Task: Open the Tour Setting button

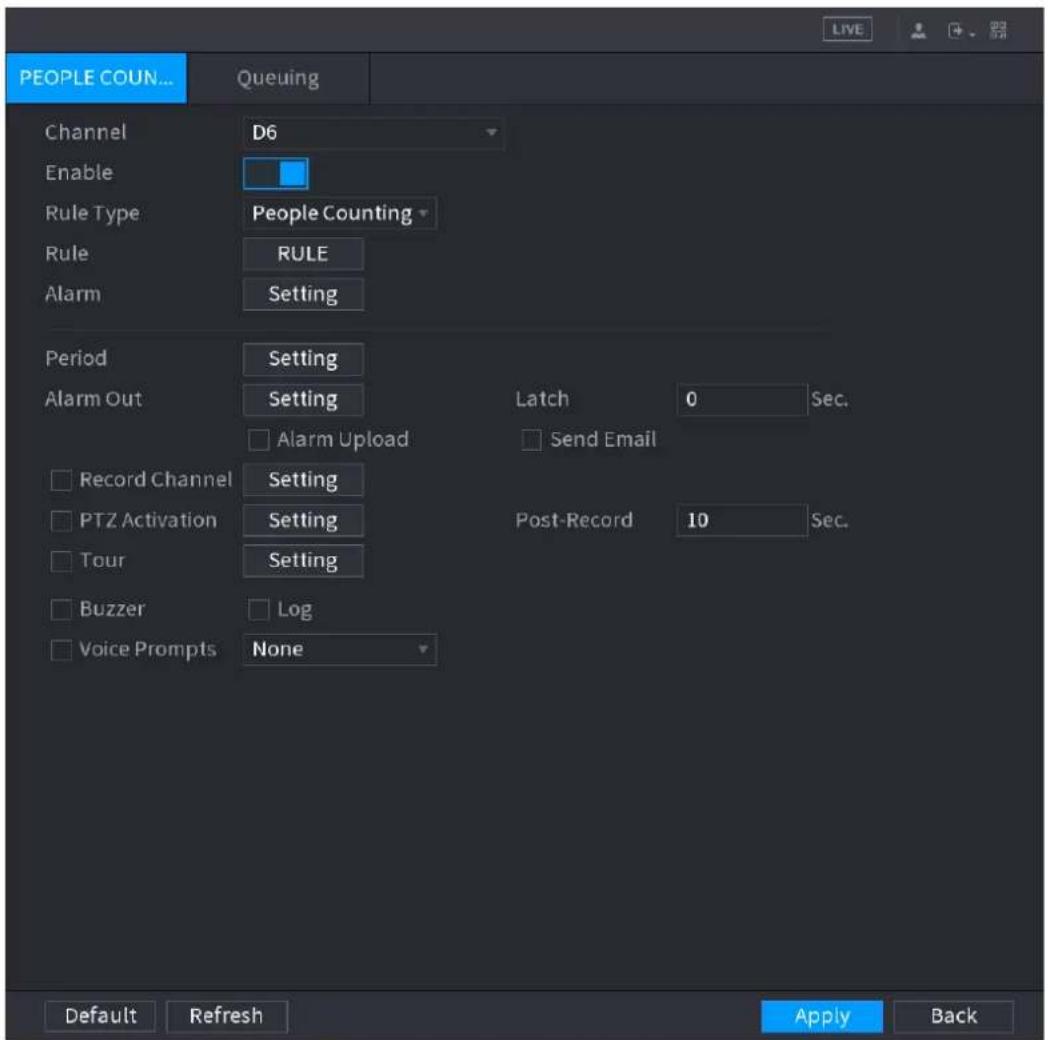Action: (x=303, y=561)
